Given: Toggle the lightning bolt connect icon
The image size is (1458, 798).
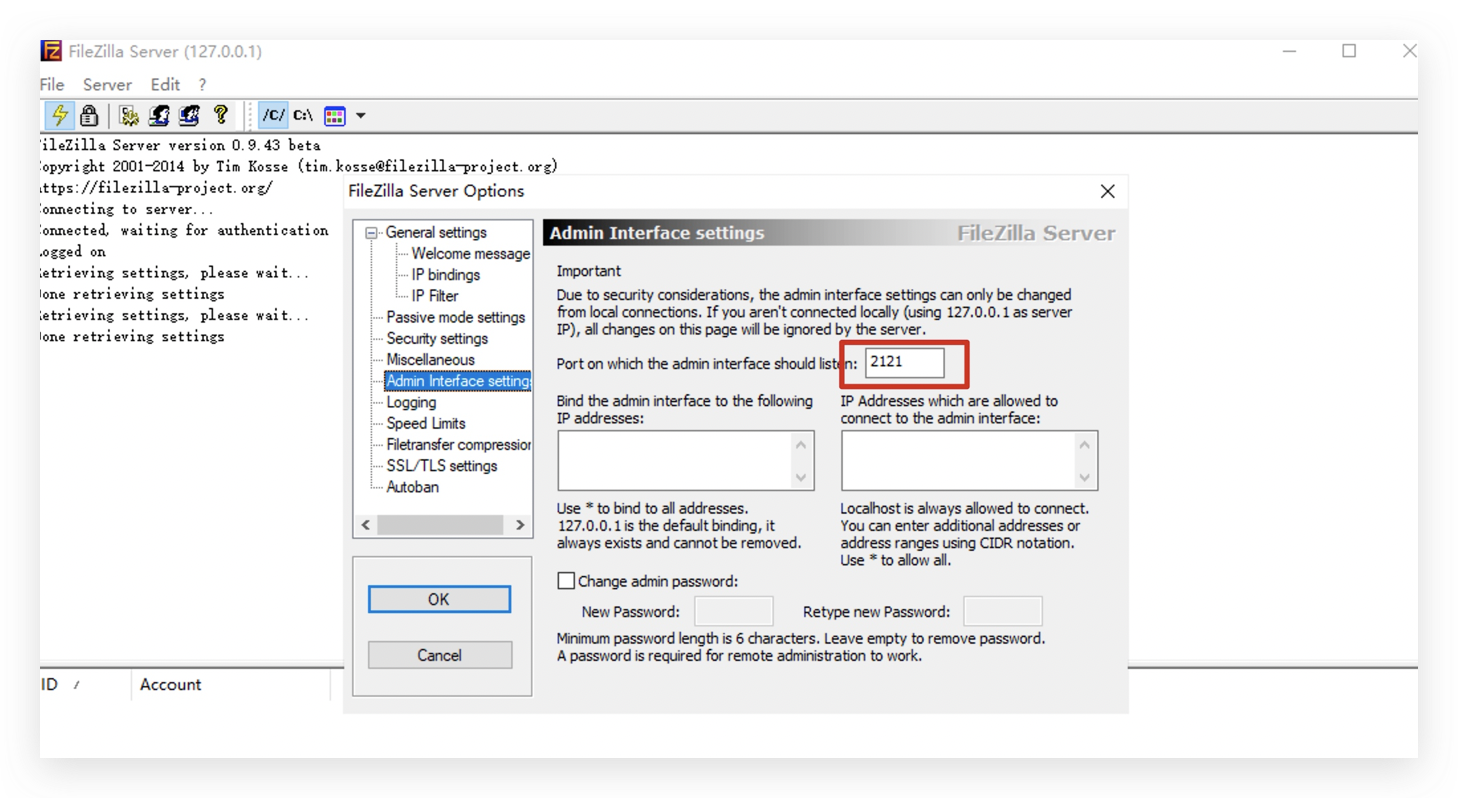Looking at the screenshot, I should click(x=60, y=115).
